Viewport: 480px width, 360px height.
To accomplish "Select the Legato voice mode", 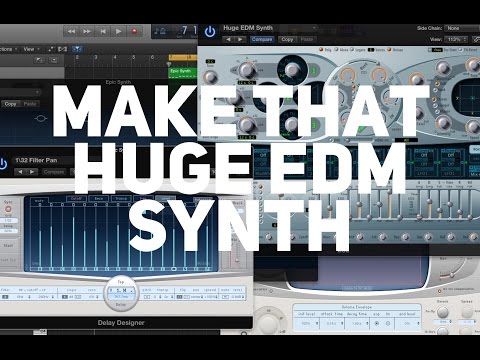I will point(352,50).
